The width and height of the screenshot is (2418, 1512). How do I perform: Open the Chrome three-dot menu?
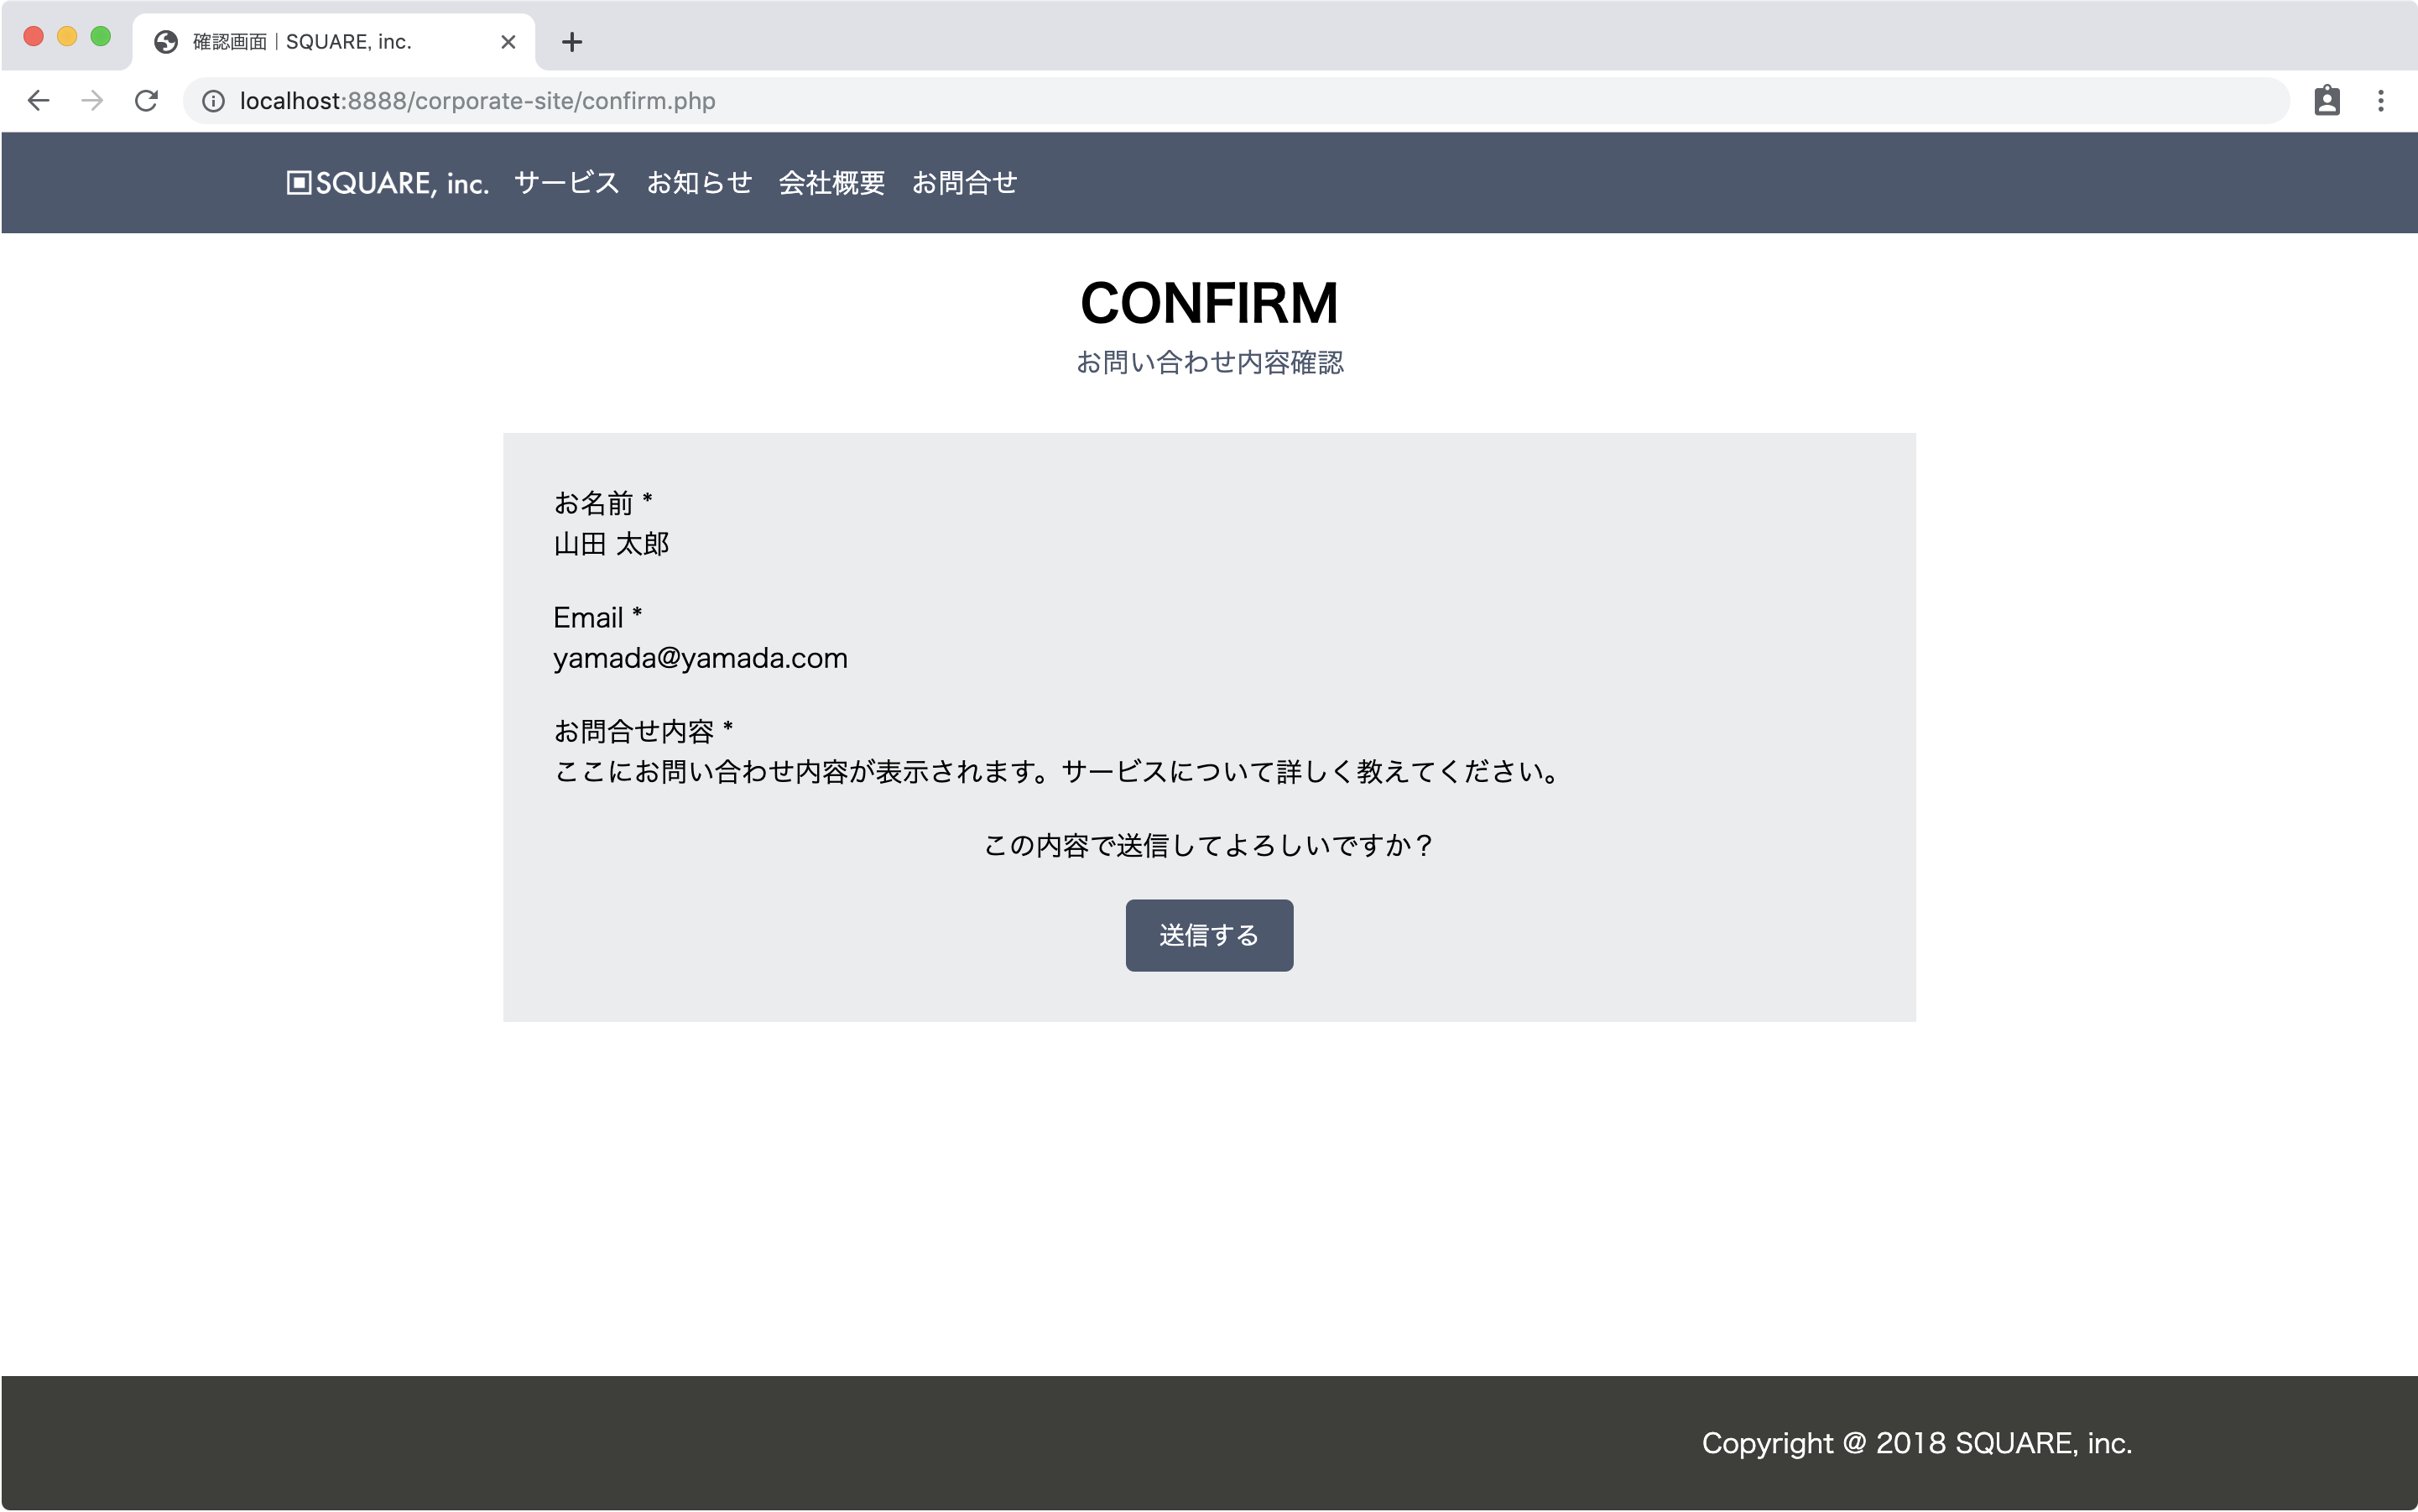tap(2383, 100)
